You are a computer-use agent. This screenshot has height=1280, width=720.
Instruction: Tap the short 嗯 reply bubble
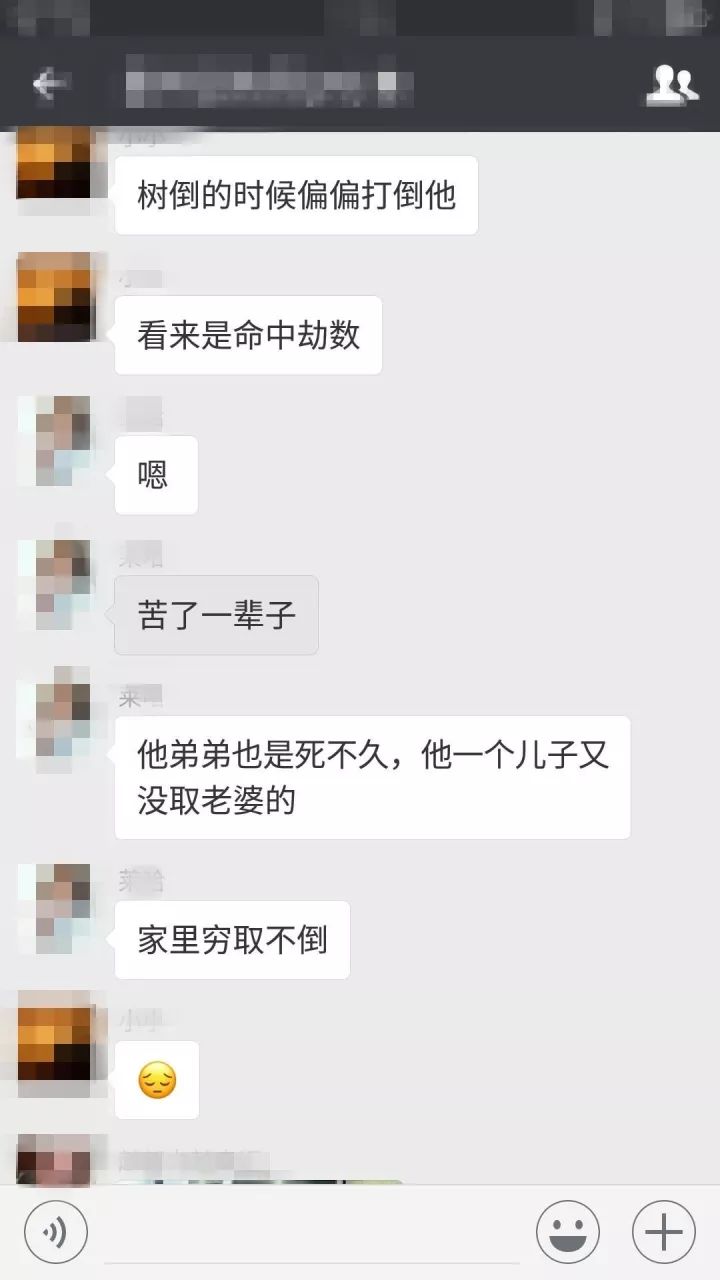tap(156, 475)
